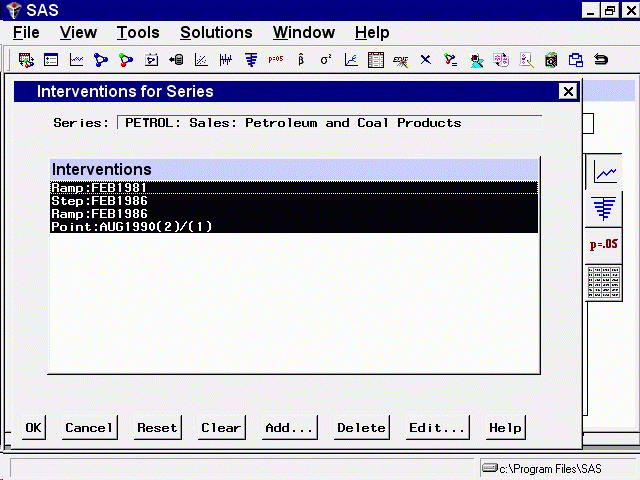Select the Step:FEB1986 intervention
The height and width of the screenshot is (480, 640).
[294, 201]
